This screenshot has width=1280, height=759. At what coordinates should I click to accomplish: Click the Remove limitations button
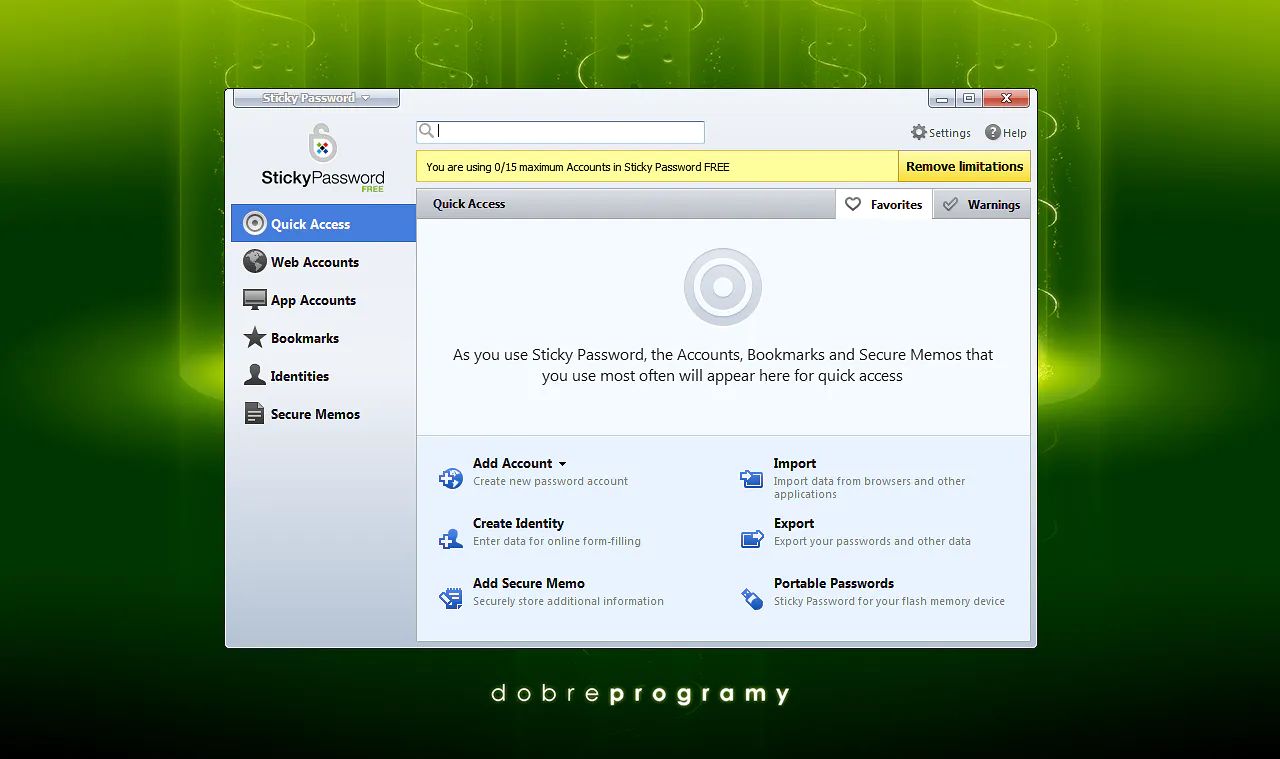click(x=963, y=166)
